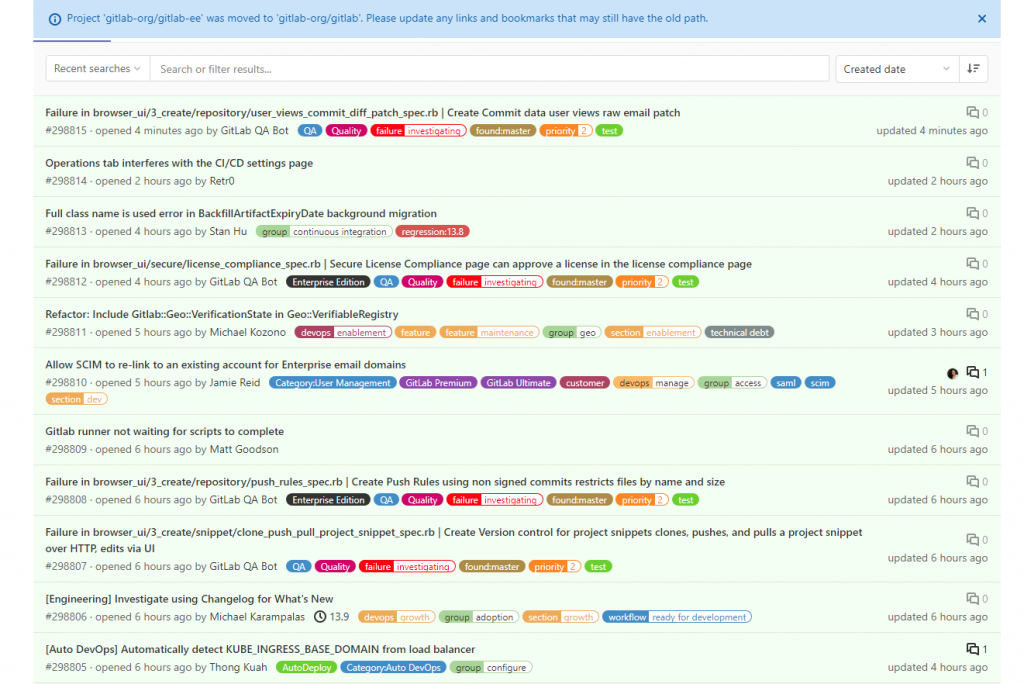Click the info icon in the banner
The width and height of the screenshot is (1024, 684).
[55, 19]
